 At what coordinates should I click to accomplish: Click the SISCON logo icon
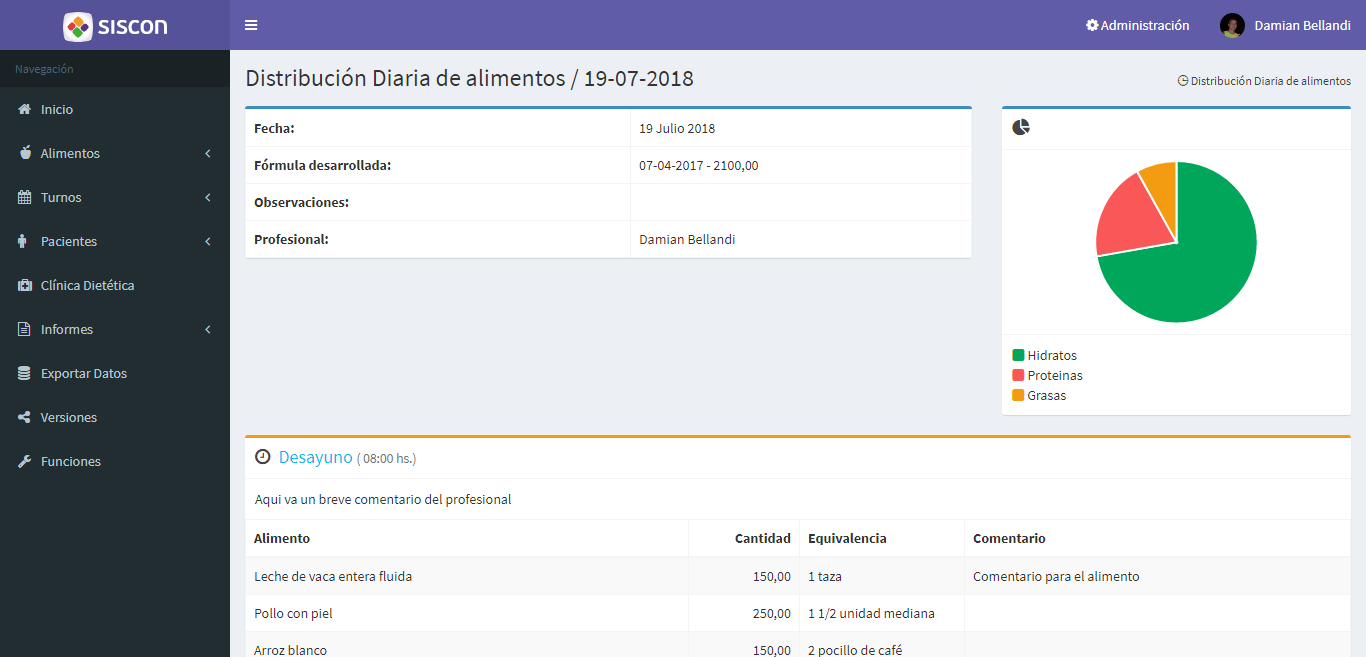(x=78, y=26)
